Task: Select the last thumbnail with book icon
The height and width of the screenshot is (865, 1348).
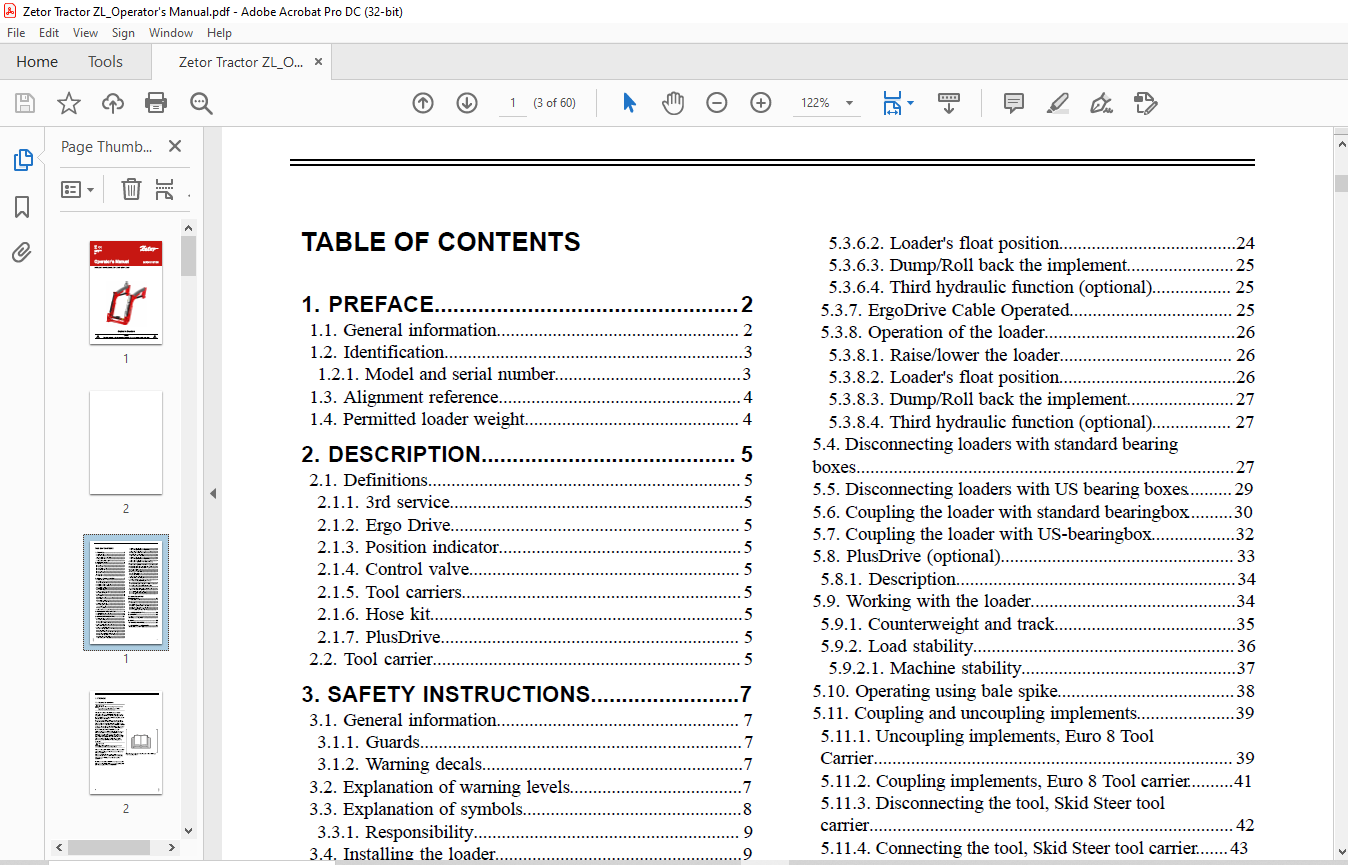Action: coord(126,743)
